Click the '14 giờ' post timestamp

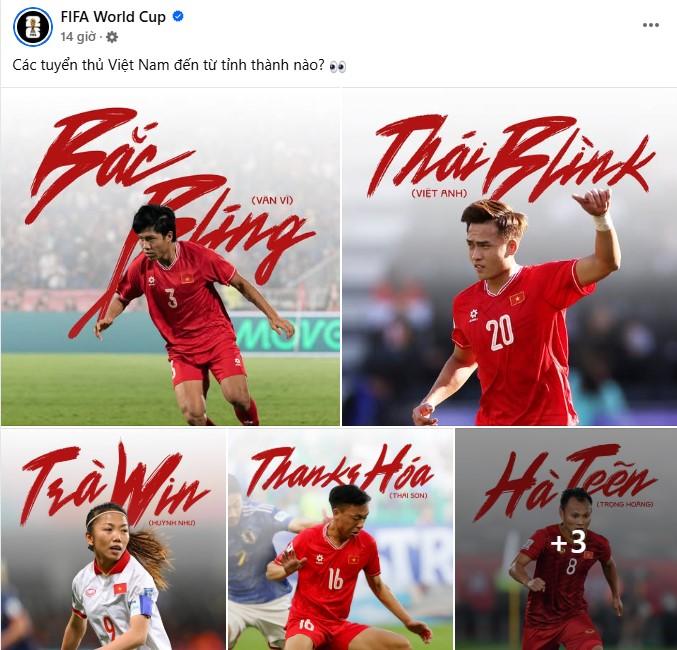coord(78,37)
